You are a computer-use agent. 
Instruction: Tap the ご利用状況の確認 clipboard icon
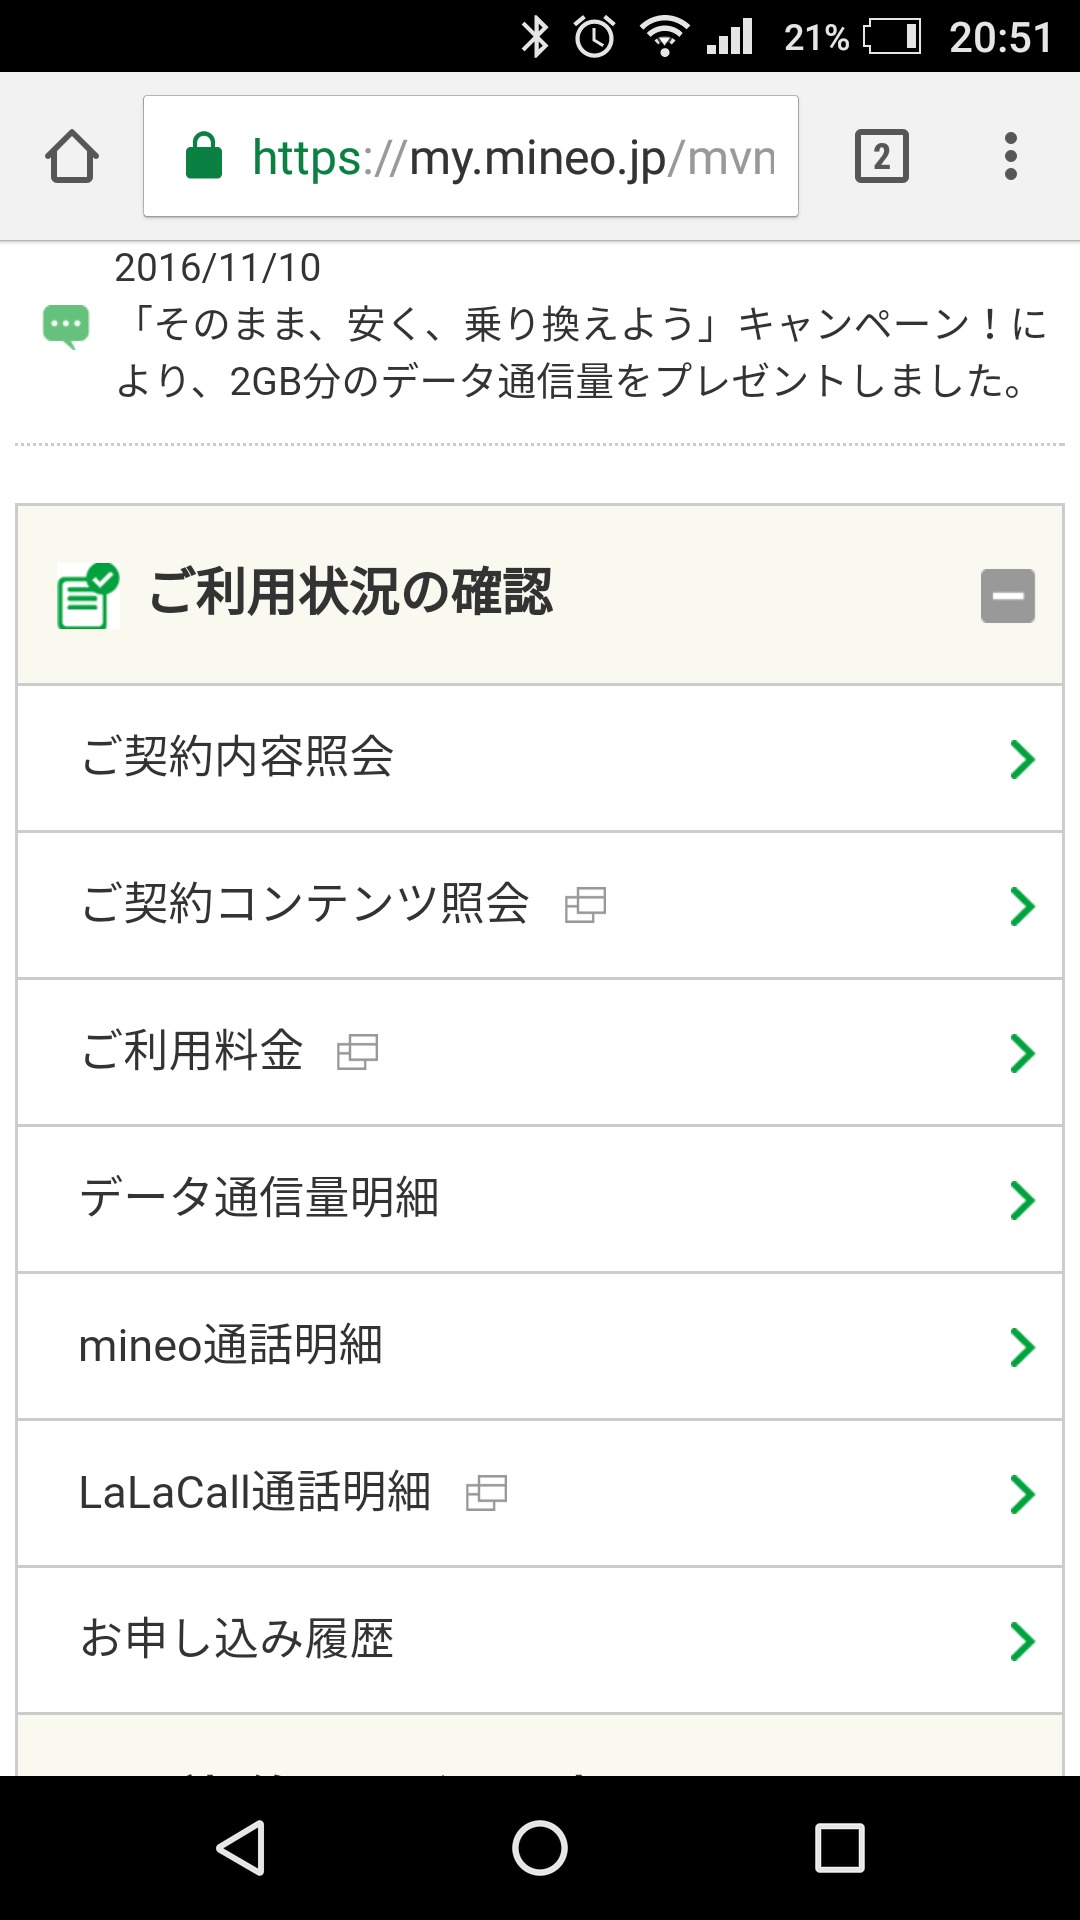click(88, 595)
